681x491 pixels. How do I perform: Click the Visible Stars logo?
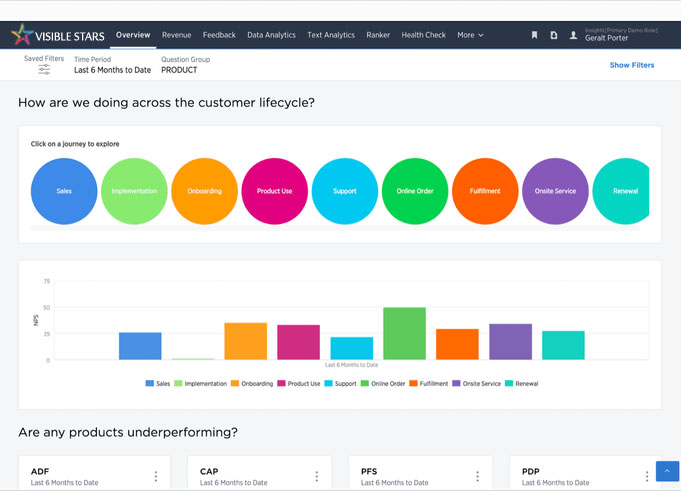coord(57,35)
